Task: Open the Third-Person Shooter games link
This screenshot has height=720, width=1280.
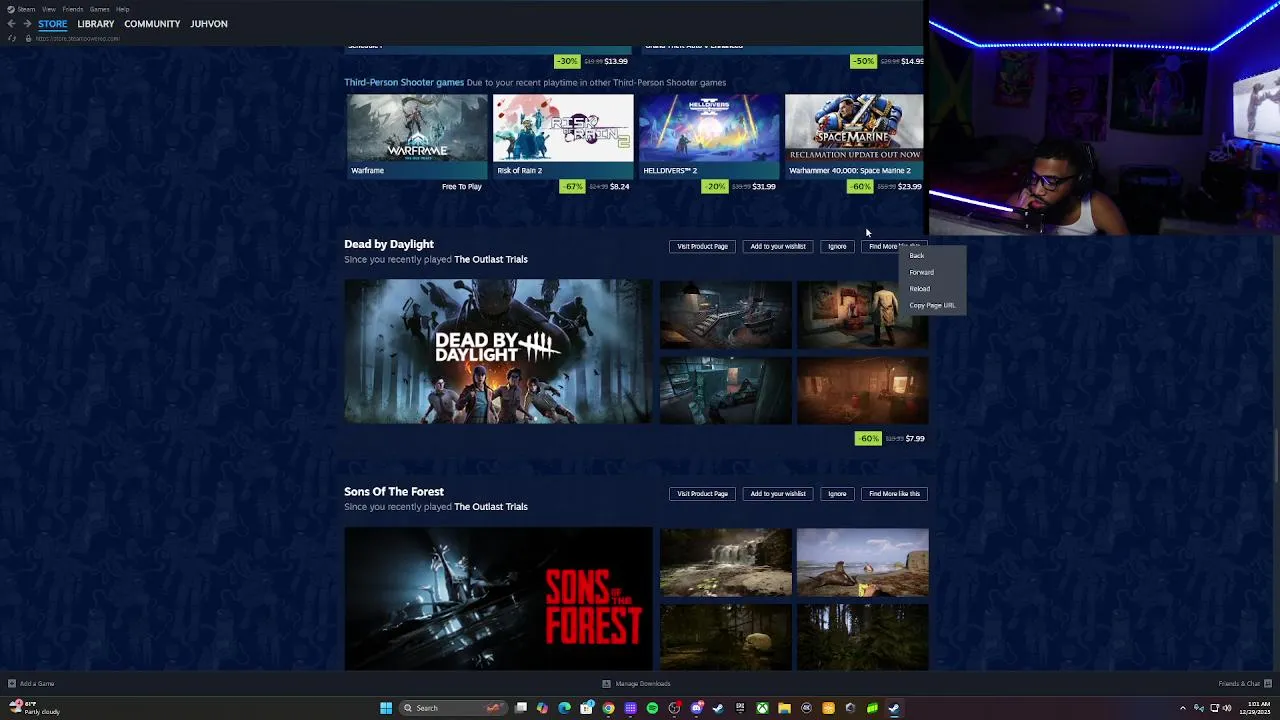Action: point(404,83)
